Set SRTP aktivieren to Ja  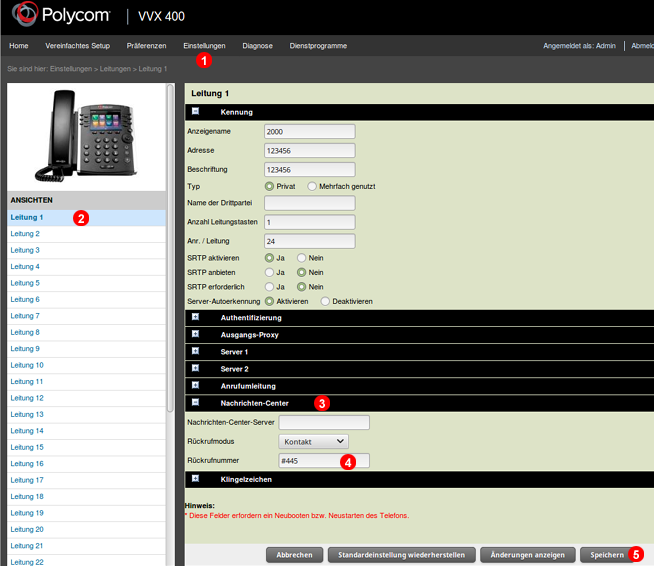coord(269,258)
